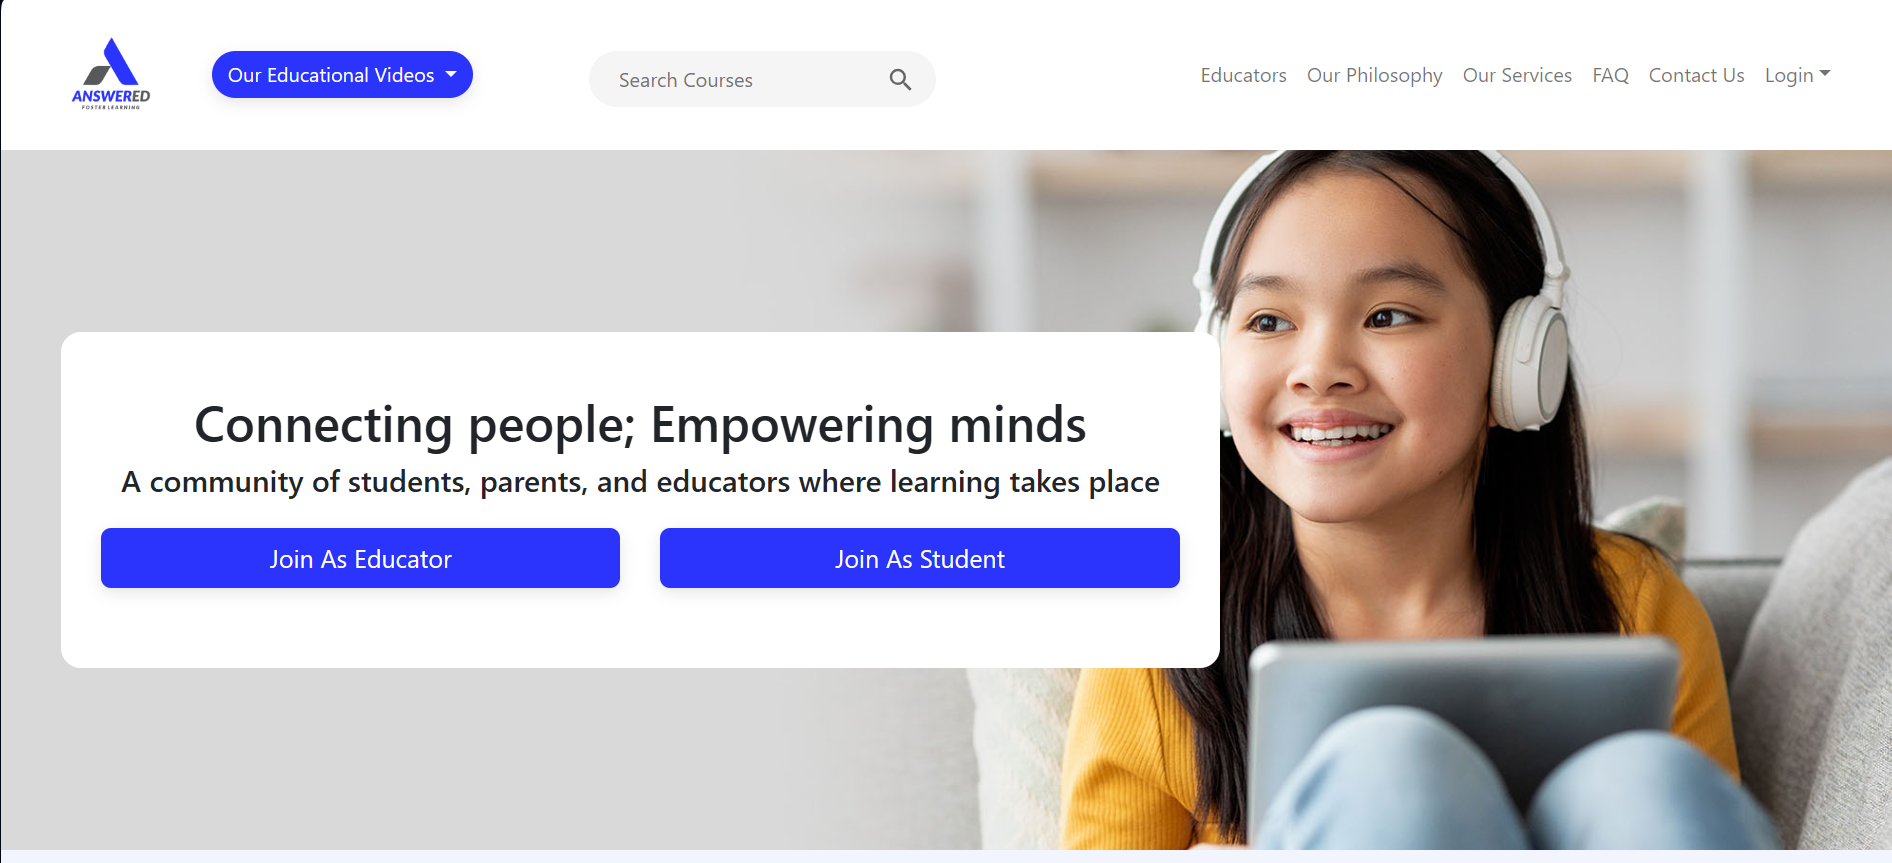Screen dimensions: 1892x863
Task: Select Our Services in the navigation bar
Action: tap(1517, 75)
